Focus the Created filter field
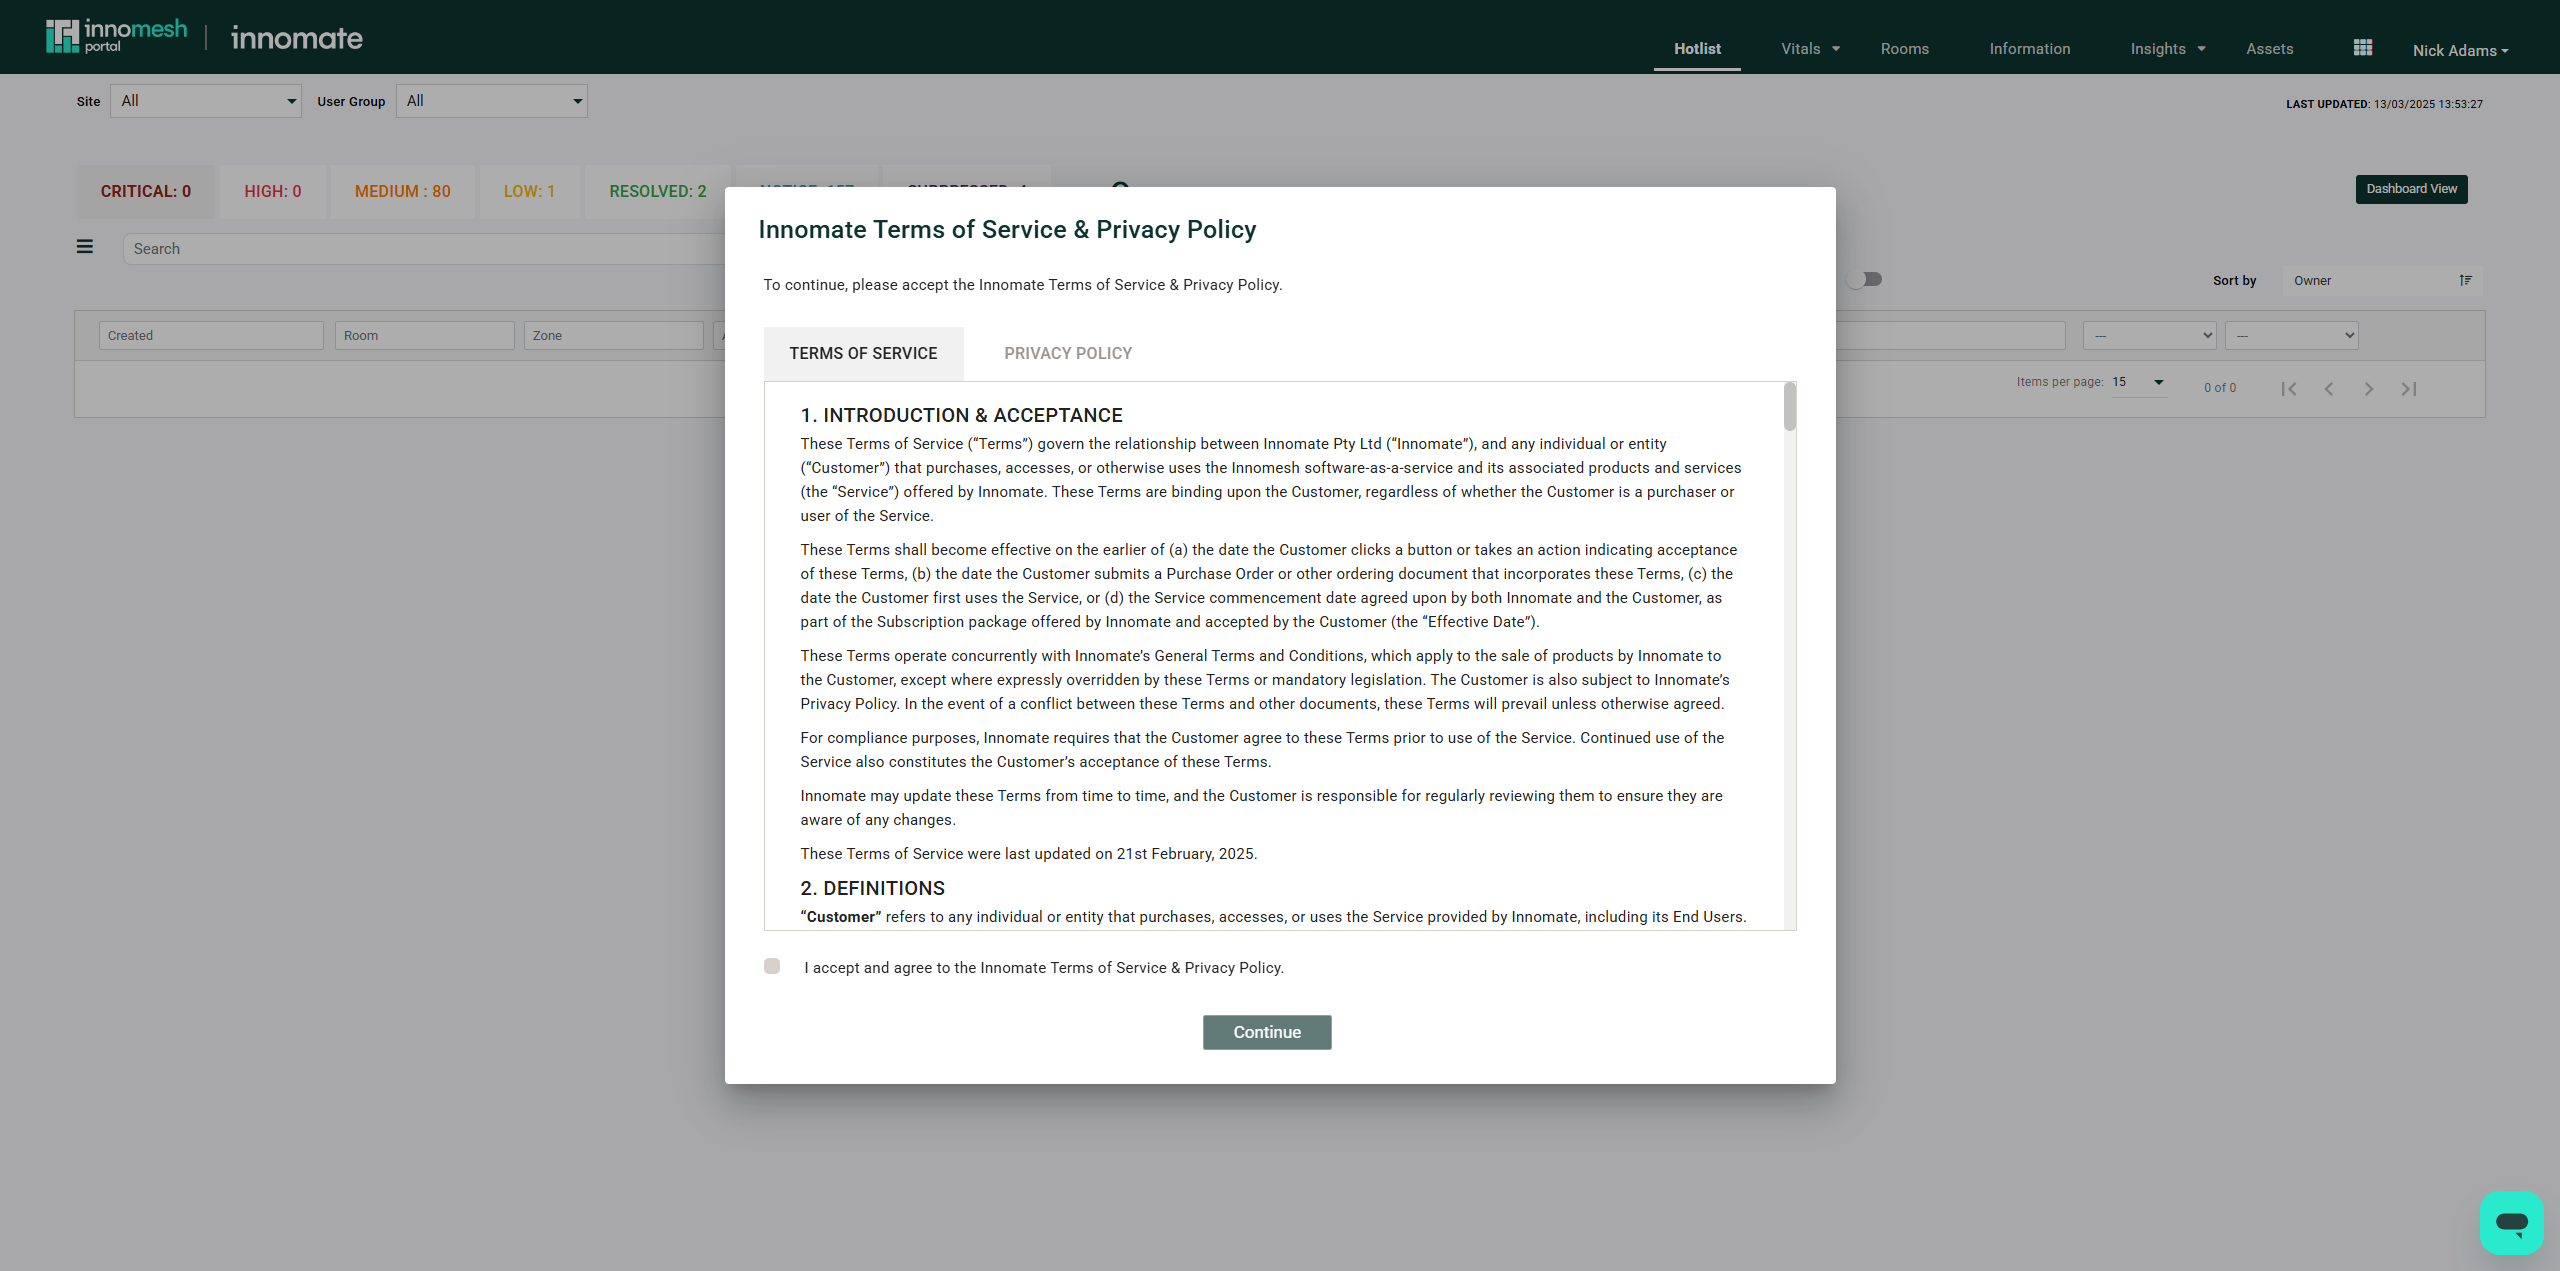Image resolution: width=2560 pixels, height=1271 pixels. [211, 335]
